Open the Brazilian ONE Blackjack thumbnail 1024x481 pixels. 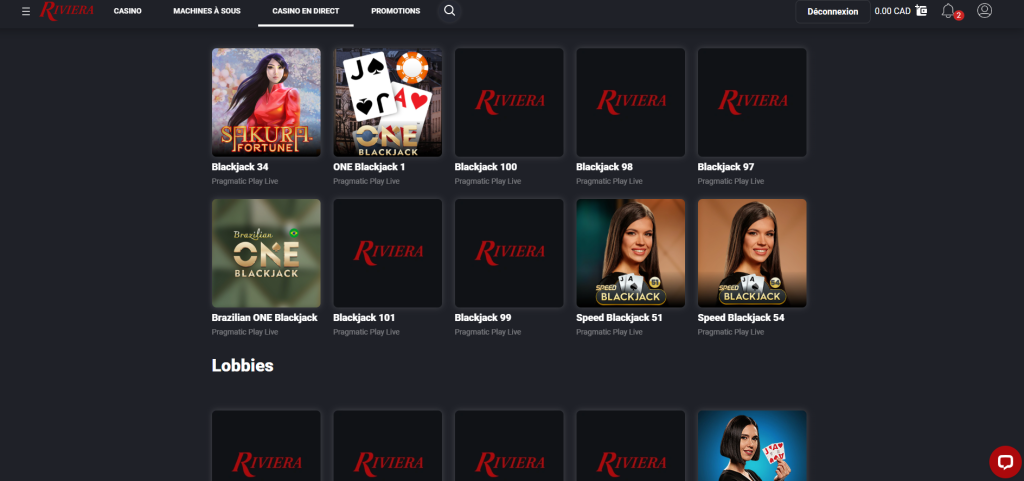[x=266, y=253]
